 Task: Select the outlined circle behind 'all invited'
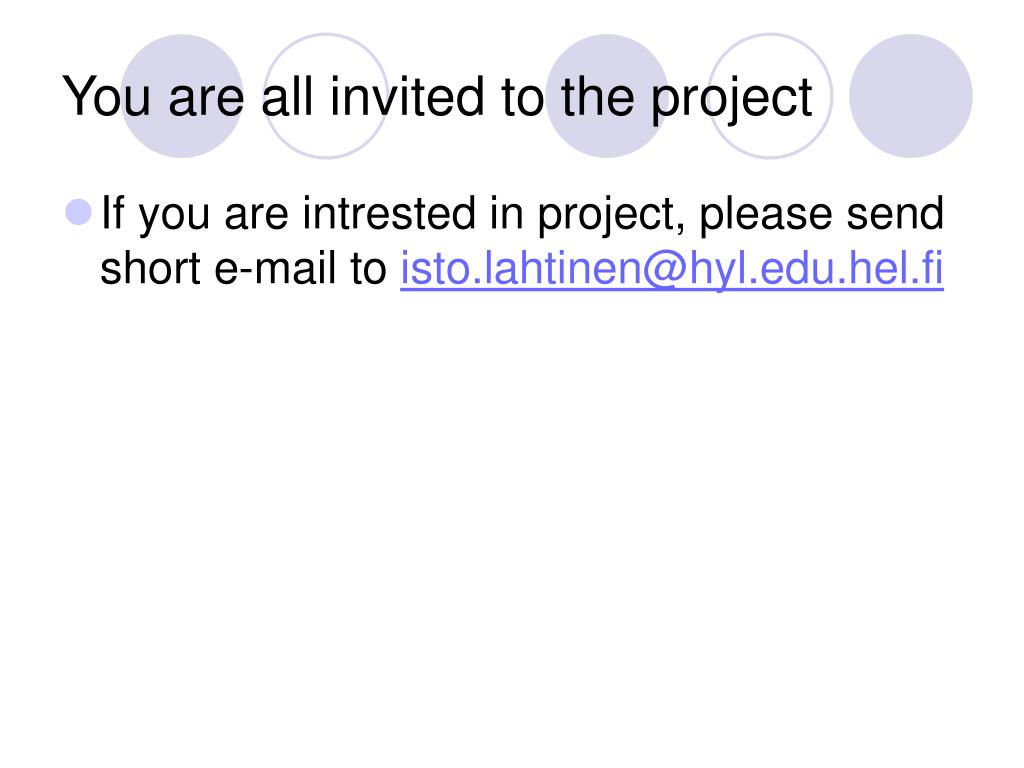pos(326,96)
